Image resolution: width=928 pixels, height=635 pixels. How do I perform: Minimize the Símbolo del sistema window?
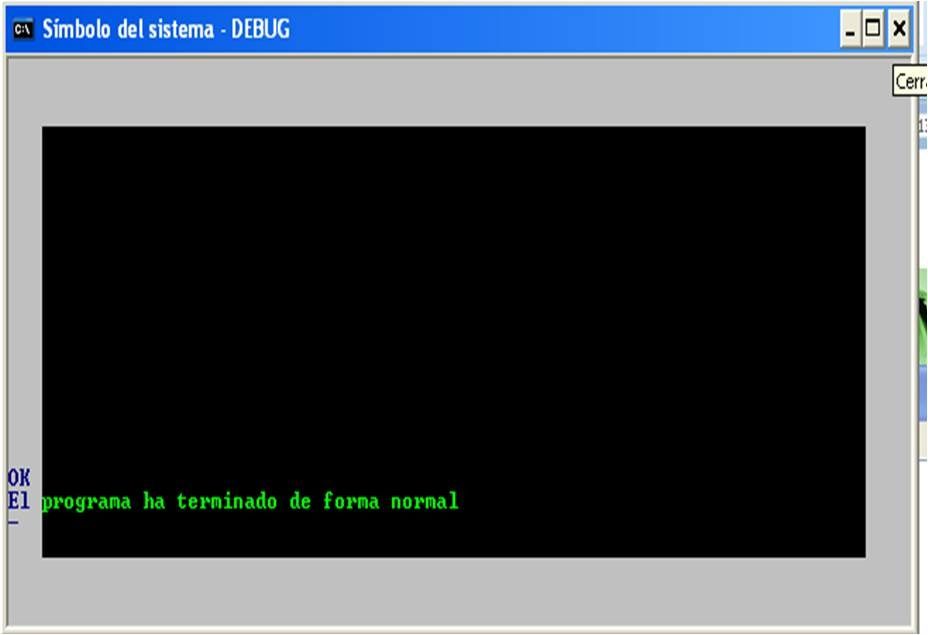[x=850, y=29]
